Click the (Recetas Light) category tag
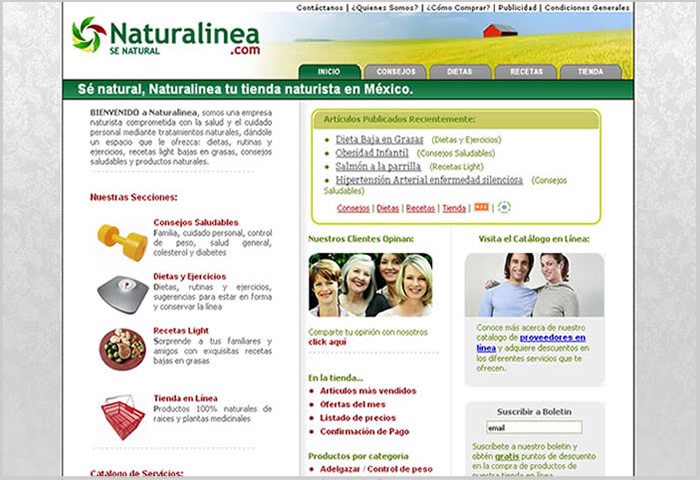Screen dimensions: 700x480 pos(456,167)
